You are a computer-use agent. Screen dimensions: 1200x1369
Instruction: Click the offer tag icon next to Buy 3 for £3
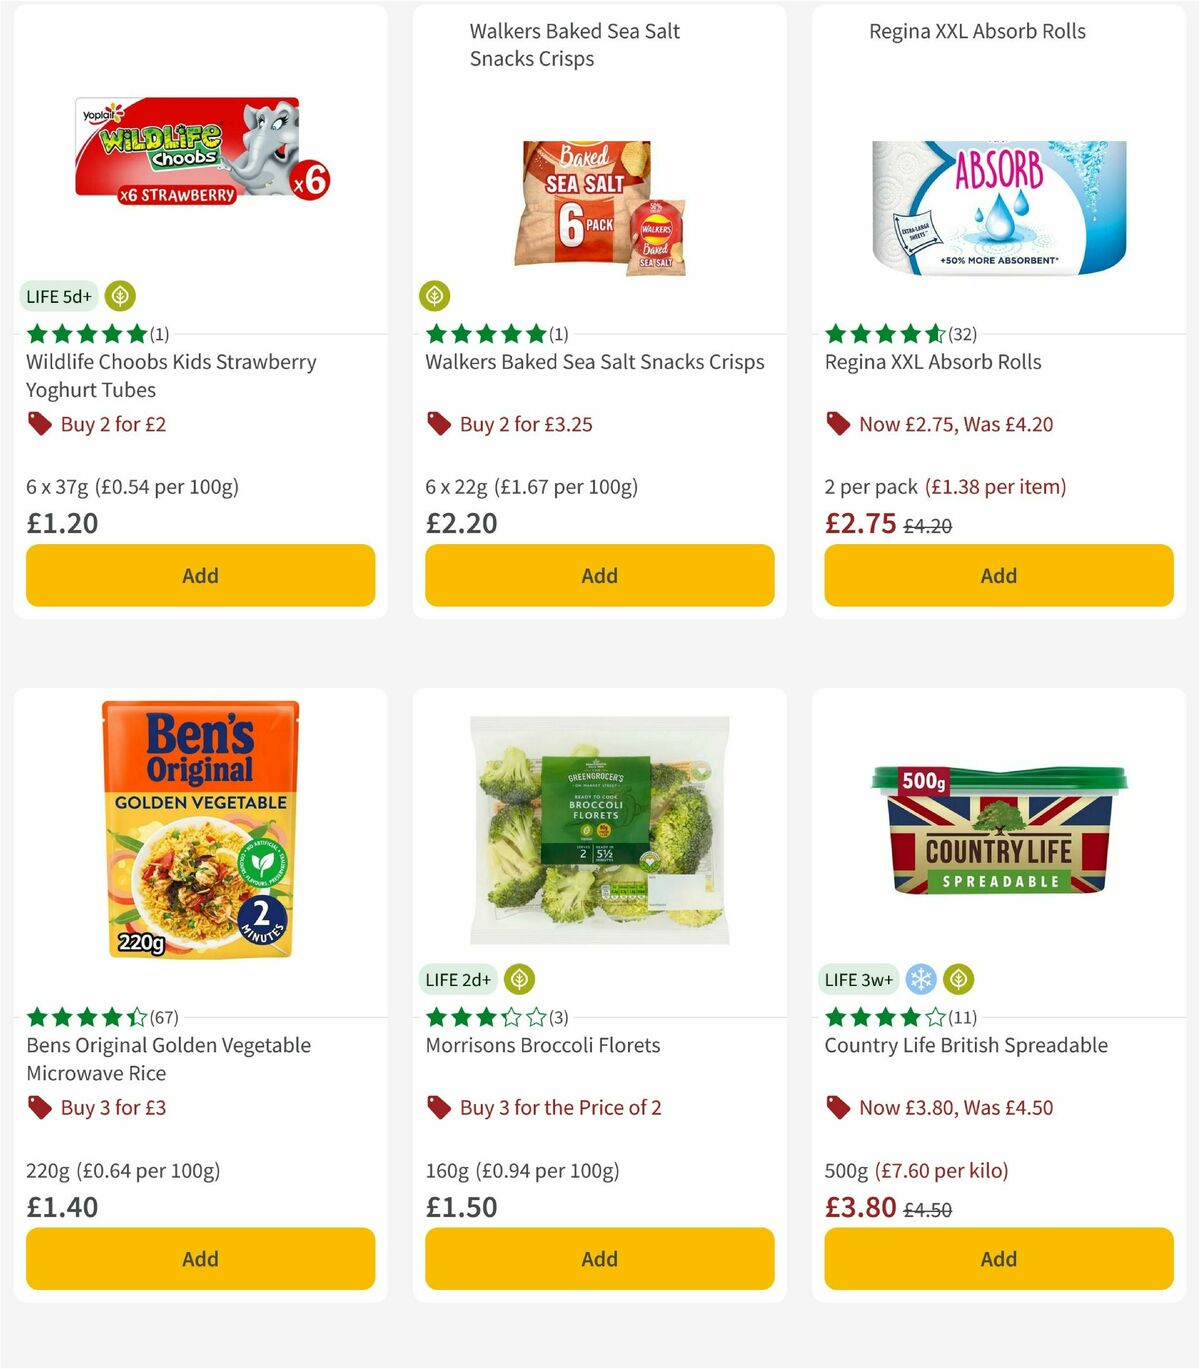(39, 1107)
